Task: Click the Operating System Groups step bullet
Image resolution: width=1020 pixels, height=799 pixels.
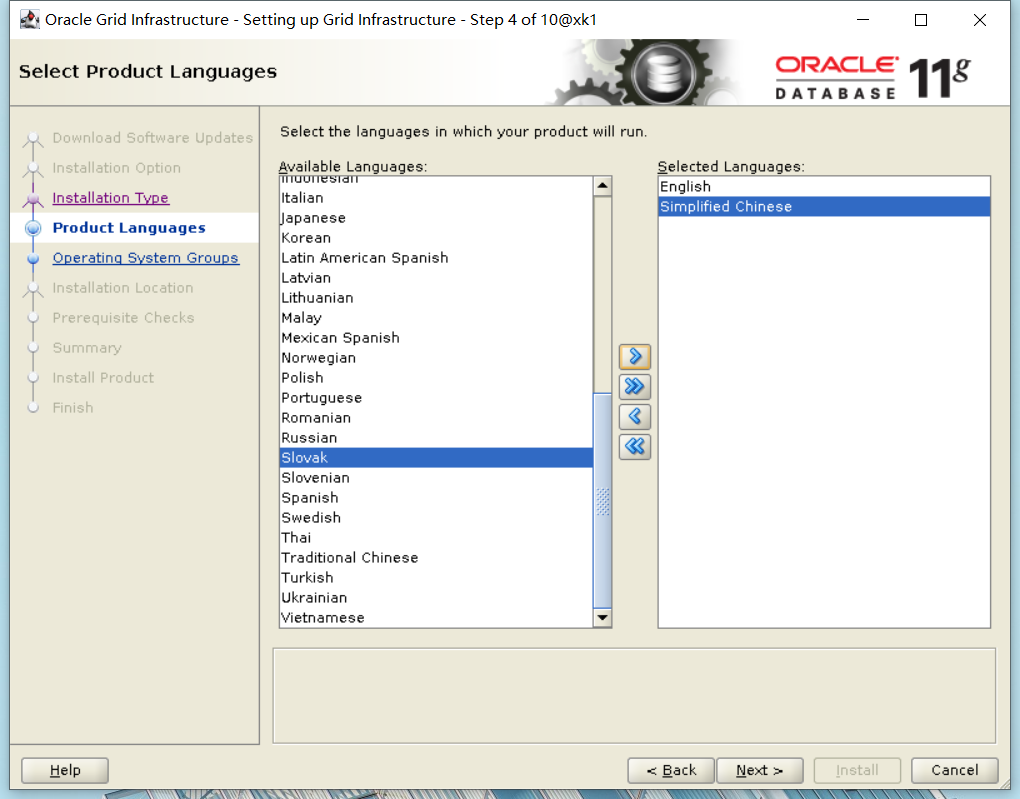Action: click(x=33, y=258)
